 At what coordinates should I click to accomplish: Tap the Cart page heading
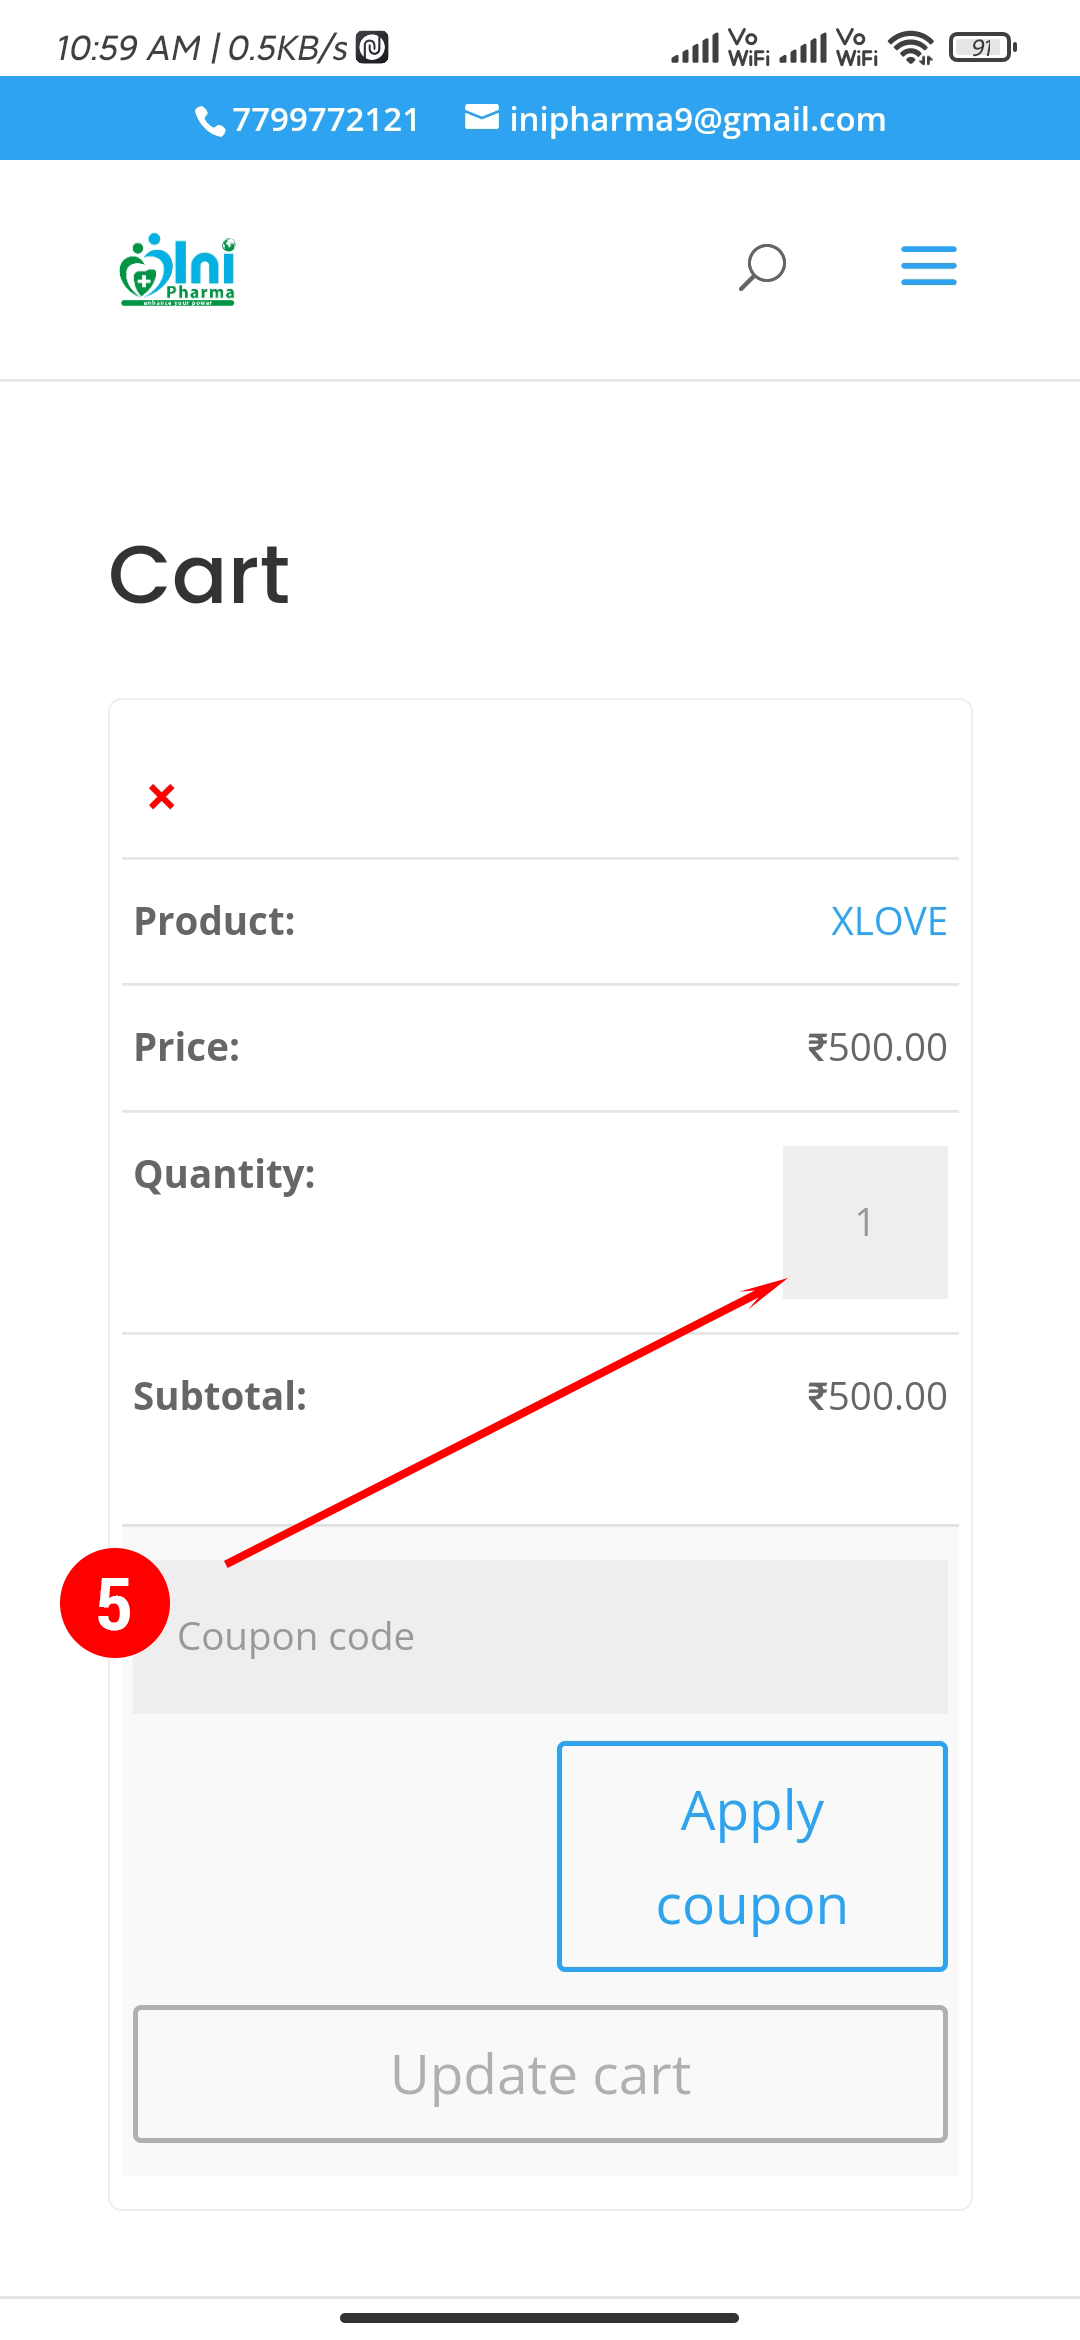tap(199, 575)
